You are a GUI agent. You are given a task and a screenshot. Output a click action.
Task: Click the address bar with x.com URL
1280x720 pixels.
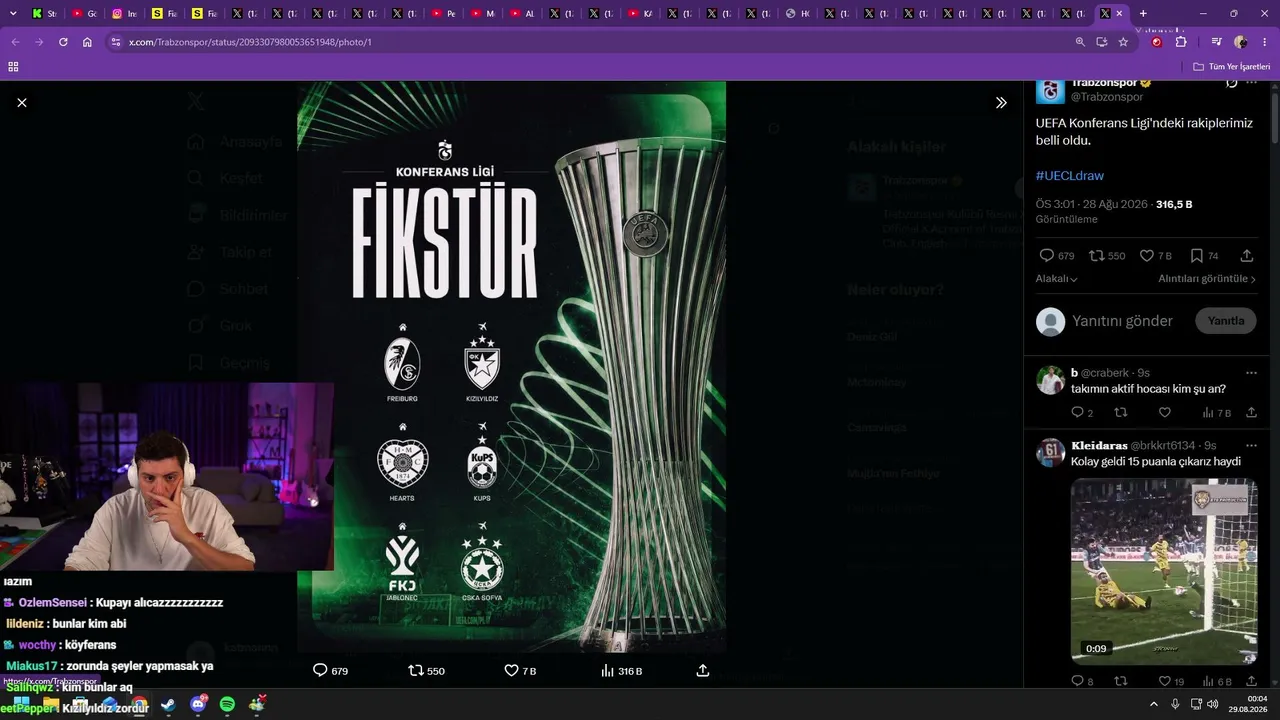pyautogui.click(x=598, y=42)
